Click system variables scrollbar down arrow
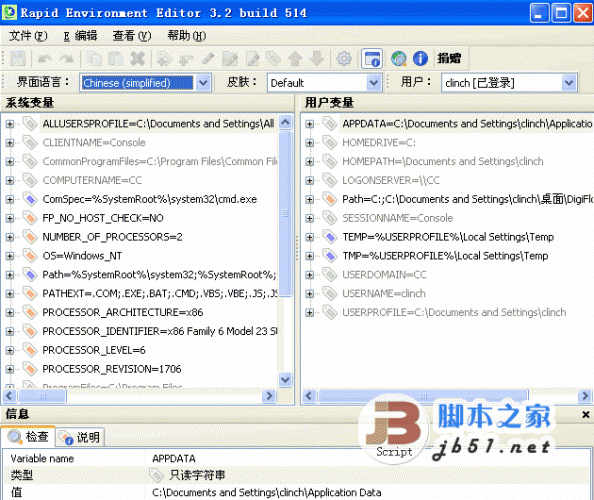Image resolution: width=594 pixels, height=500 pixels. click(285, 379)
